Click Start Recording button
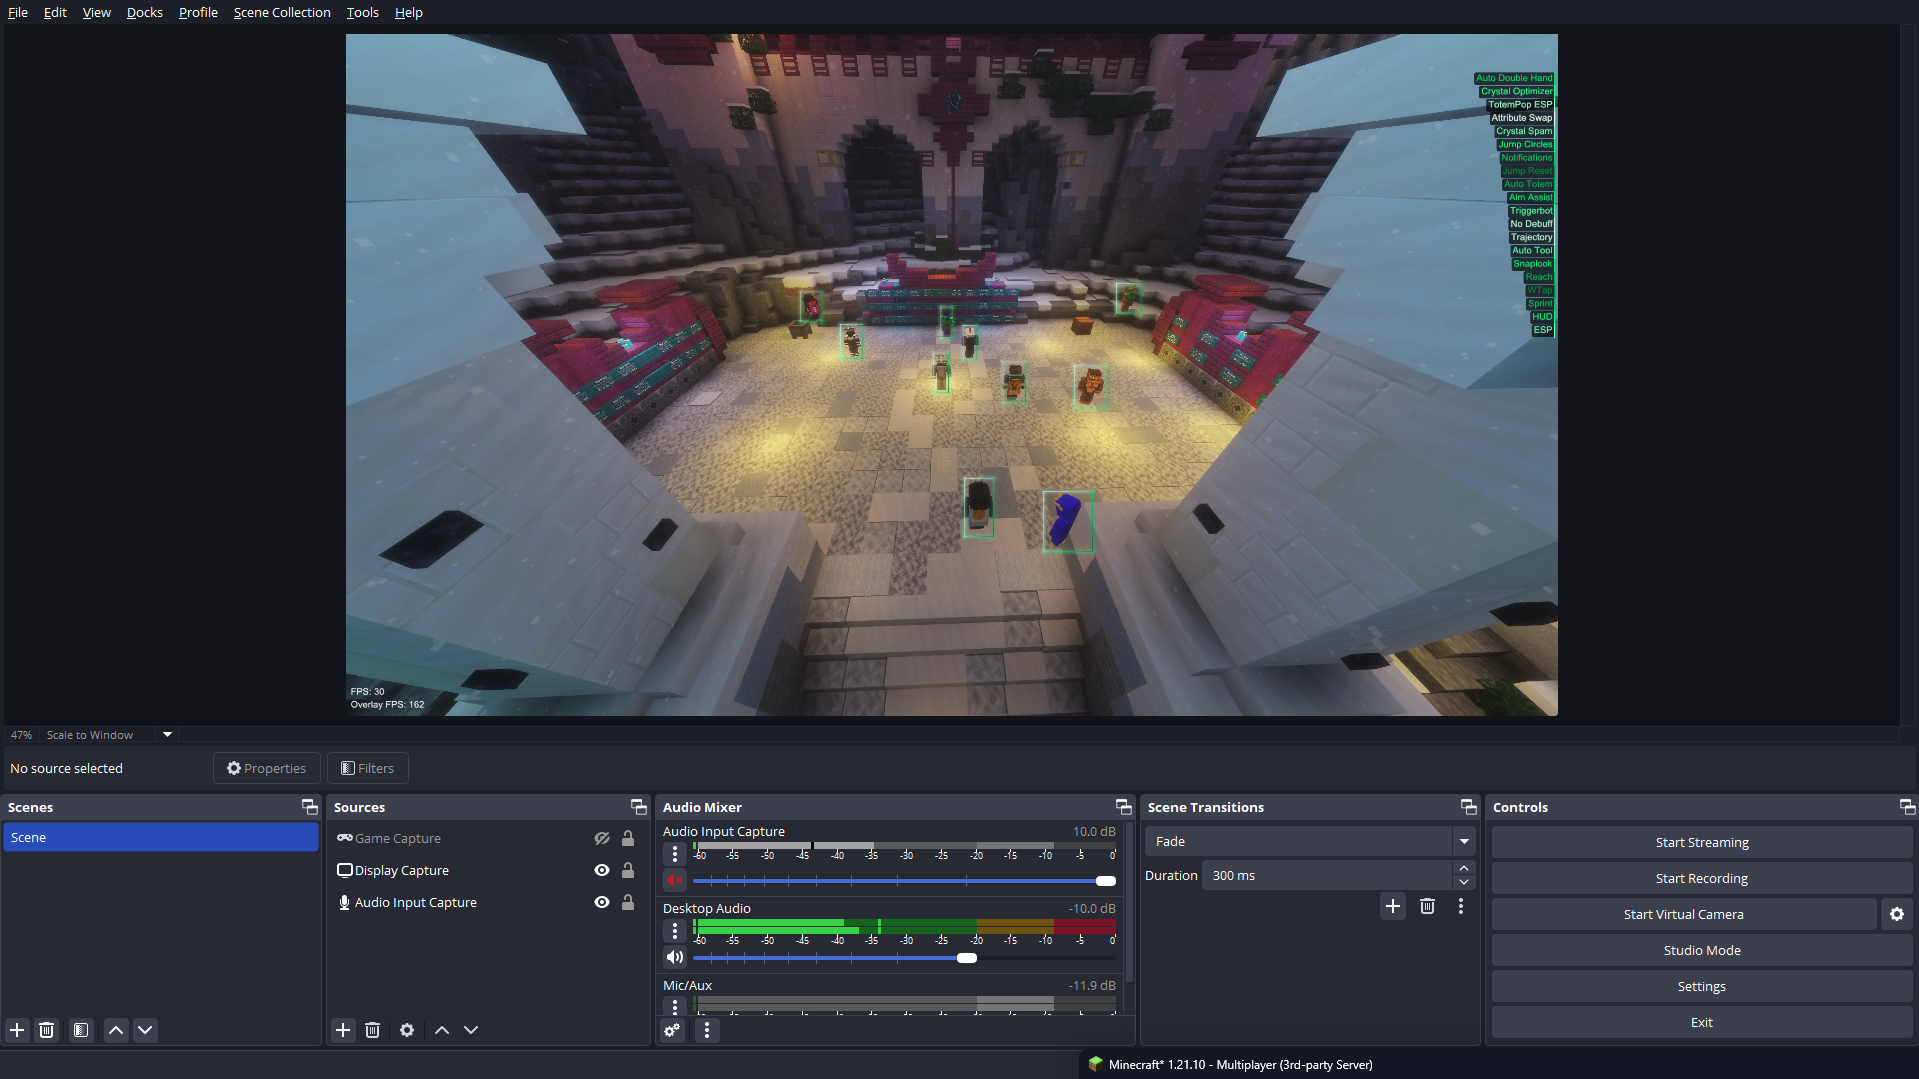 [x=1701, y=878]
